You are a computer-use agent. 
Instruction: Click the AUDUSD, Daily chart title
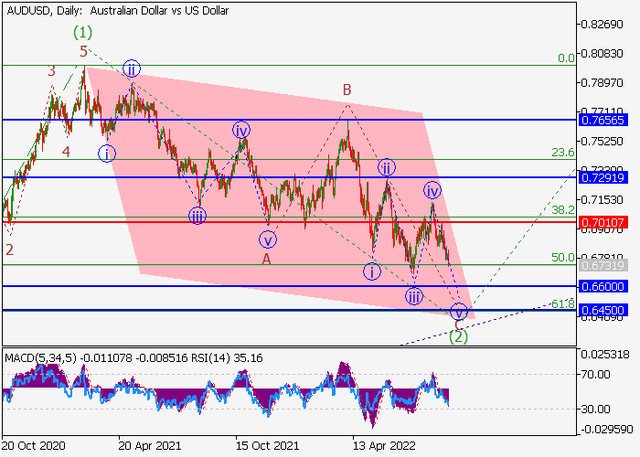coord(116,10)
